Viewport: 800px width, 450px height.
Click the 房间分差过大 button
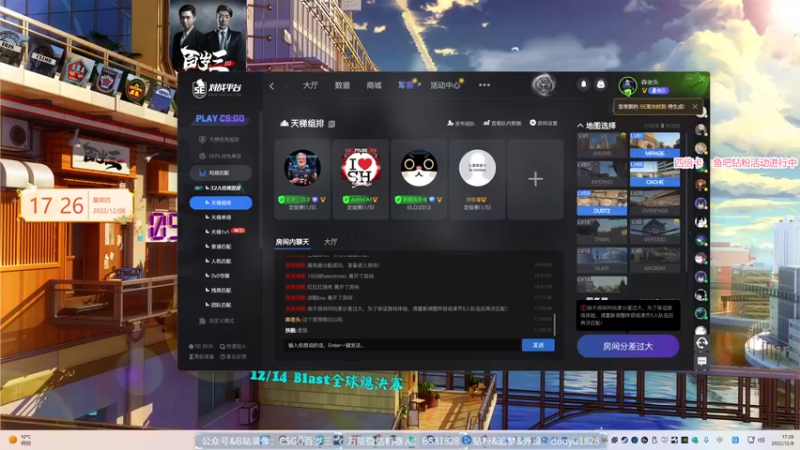click(x=628, y=346)
